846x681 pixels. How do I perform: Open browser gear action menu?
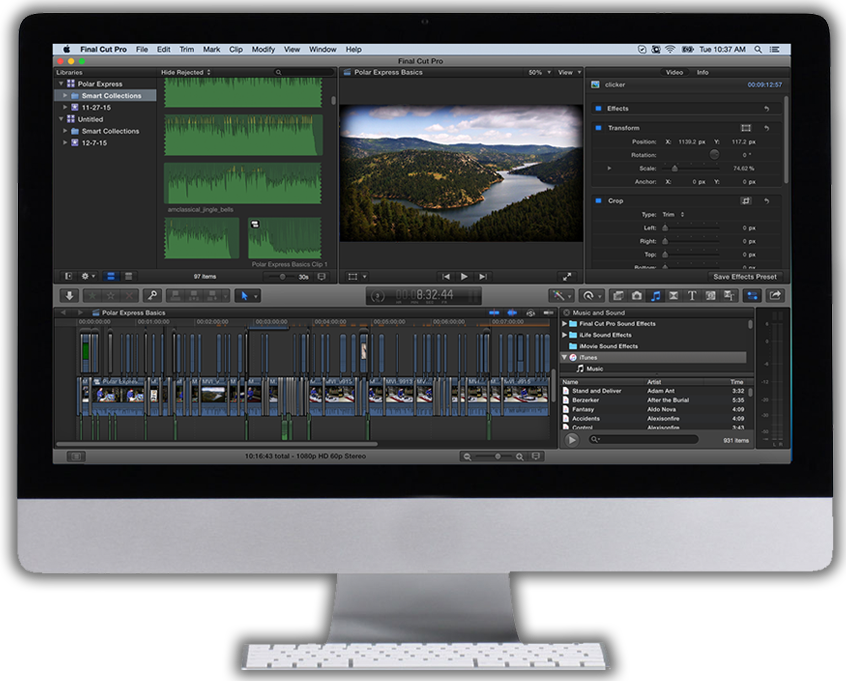[x=87, y=276]
